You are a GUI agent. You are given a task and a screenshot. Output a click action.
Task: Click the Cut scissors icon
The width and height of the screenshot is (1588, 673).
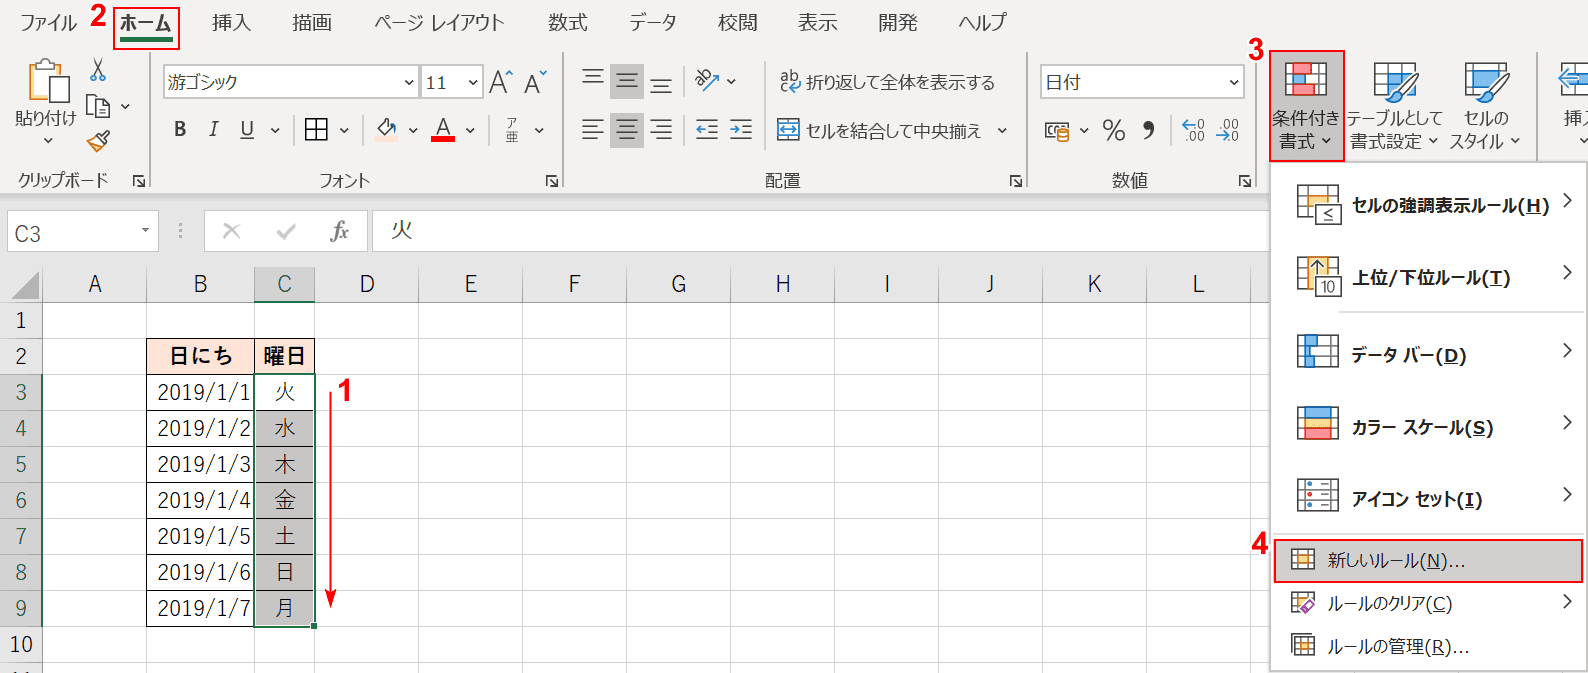98,70
